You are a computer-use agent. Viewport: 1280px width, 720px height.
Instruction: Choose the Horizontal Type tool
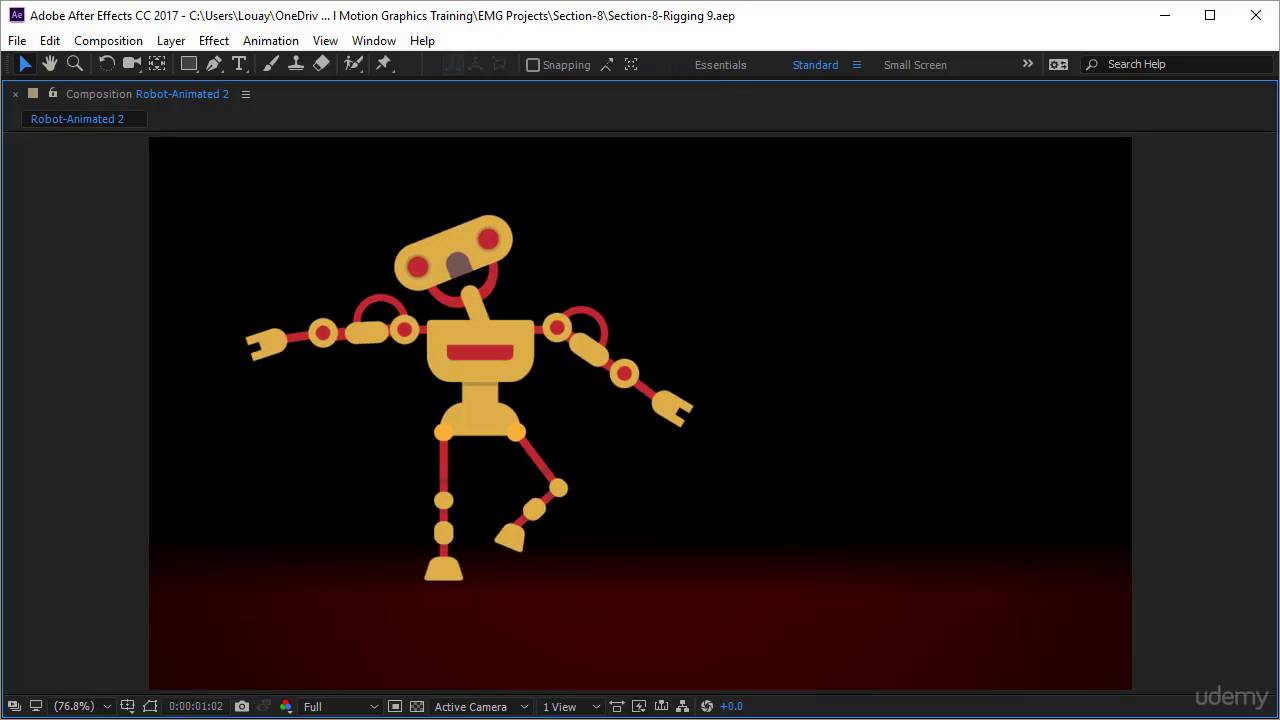(x=239, y=64)
